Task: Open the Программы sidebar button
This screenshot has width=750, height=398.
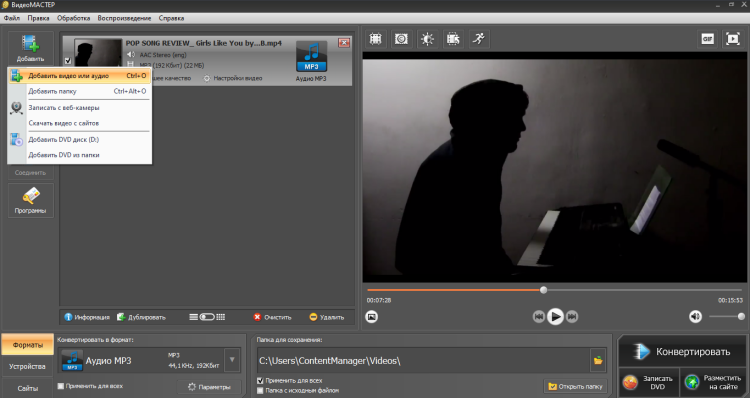Action: [x=30, y=200]
